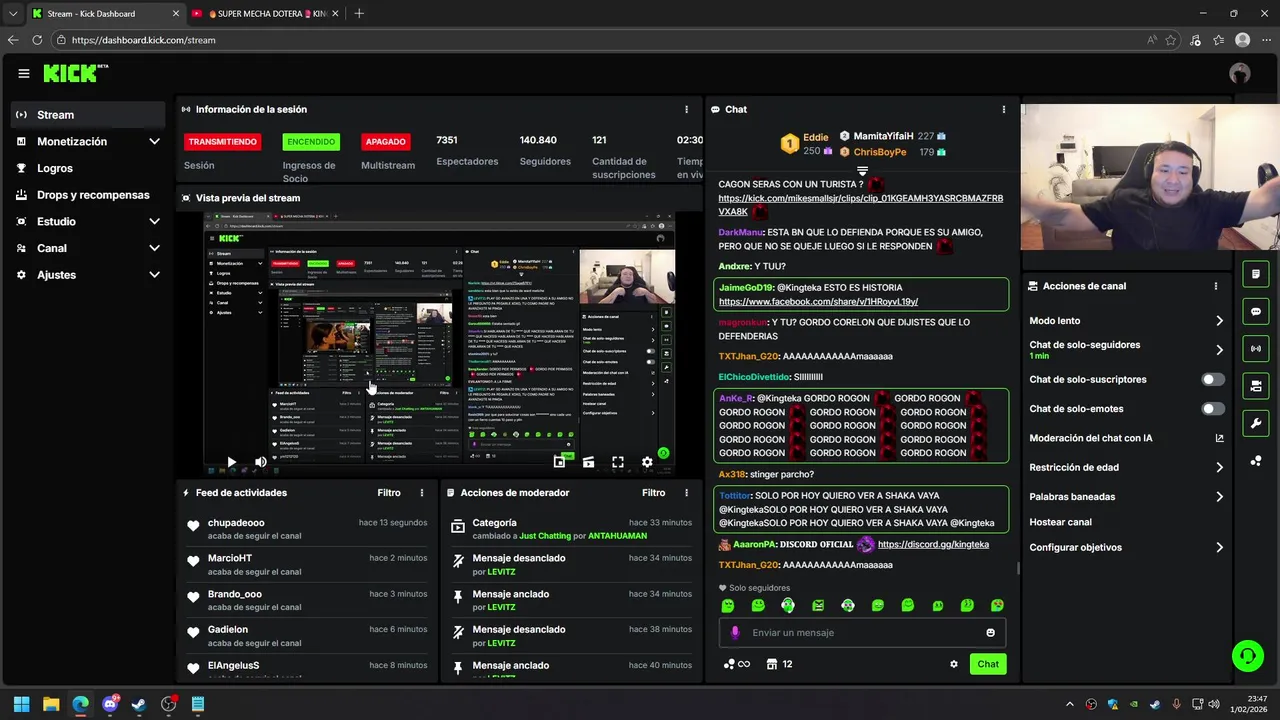Open the discord.gg/kingteka link in chat
The image size is (1280, 720).
tap(933, 545)
